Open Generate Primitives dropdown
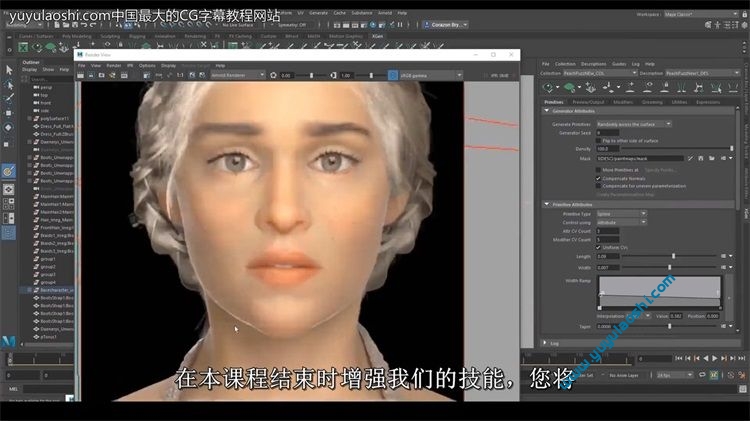This screenshot has width=750, height=421. tap(634, 124)
